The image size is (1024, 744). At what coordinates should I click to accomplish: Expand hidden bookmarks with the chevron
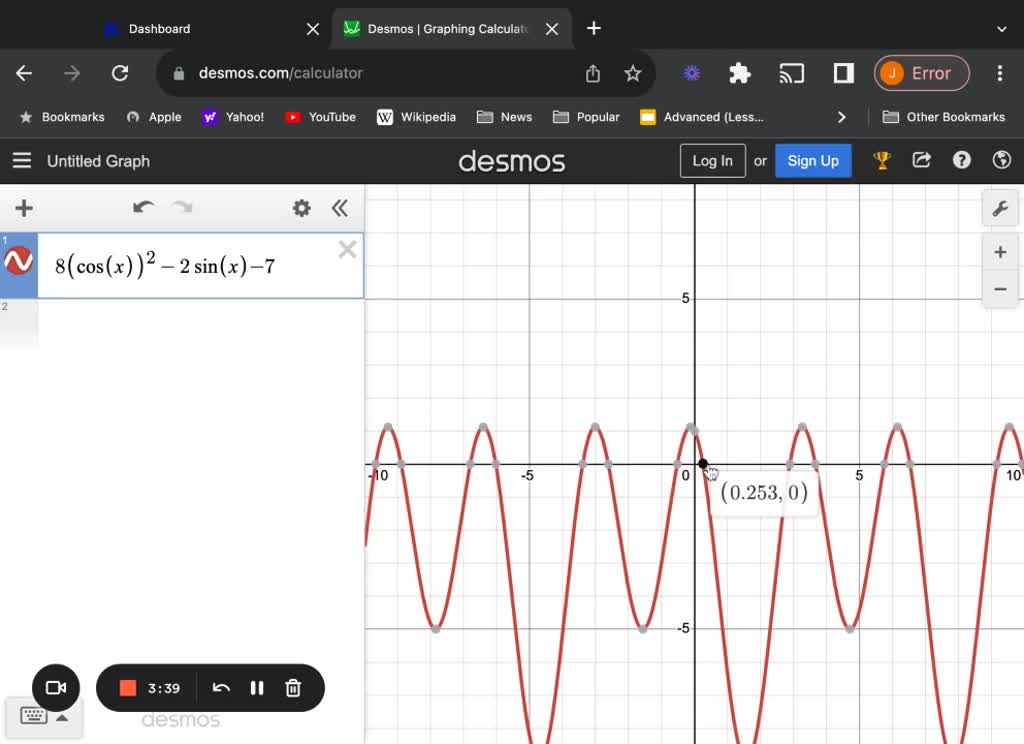(842, 117)
